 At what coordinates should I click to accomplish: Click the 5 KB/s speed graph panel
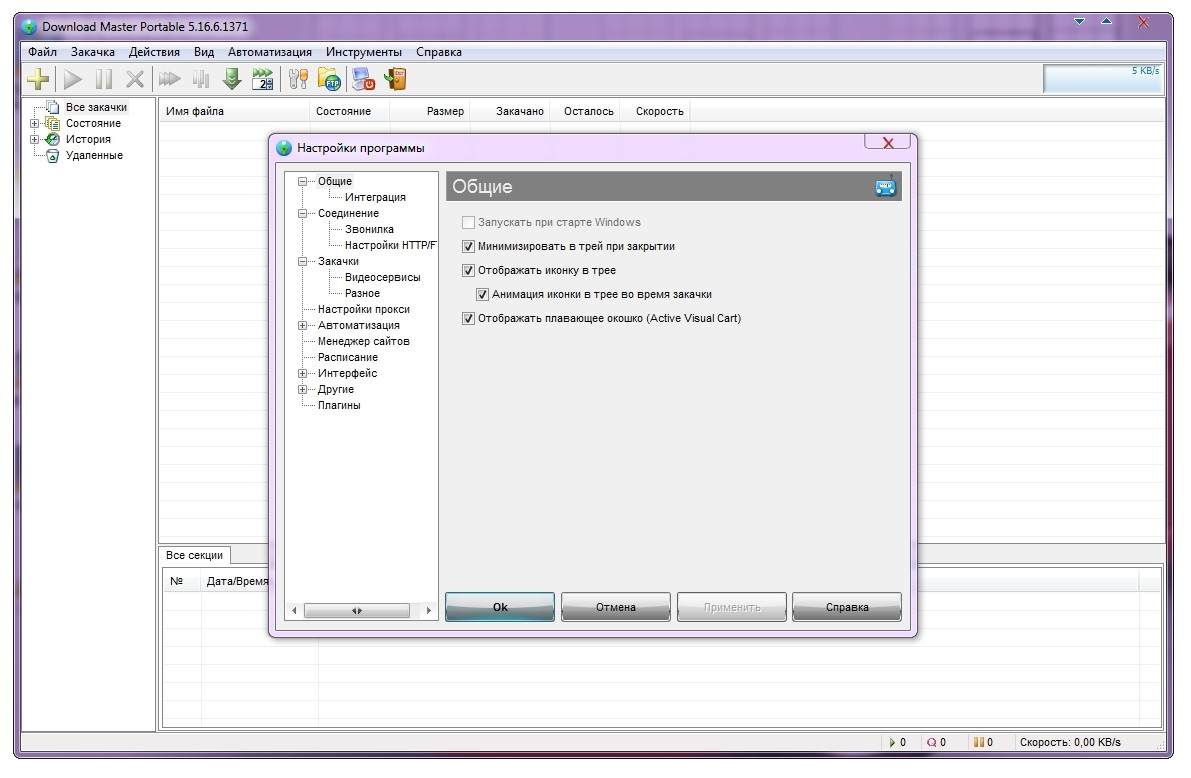1103,78
